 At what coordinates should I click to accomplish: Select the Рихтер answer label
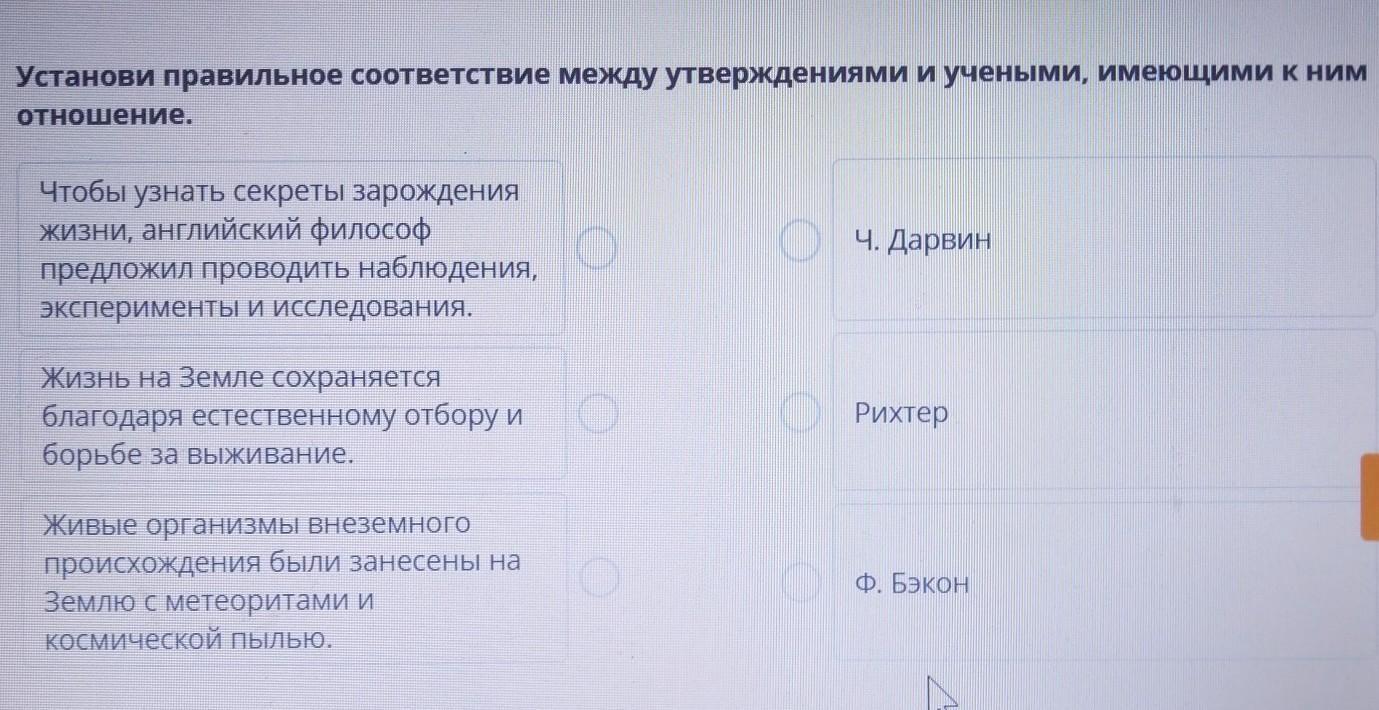pos(901,413)
